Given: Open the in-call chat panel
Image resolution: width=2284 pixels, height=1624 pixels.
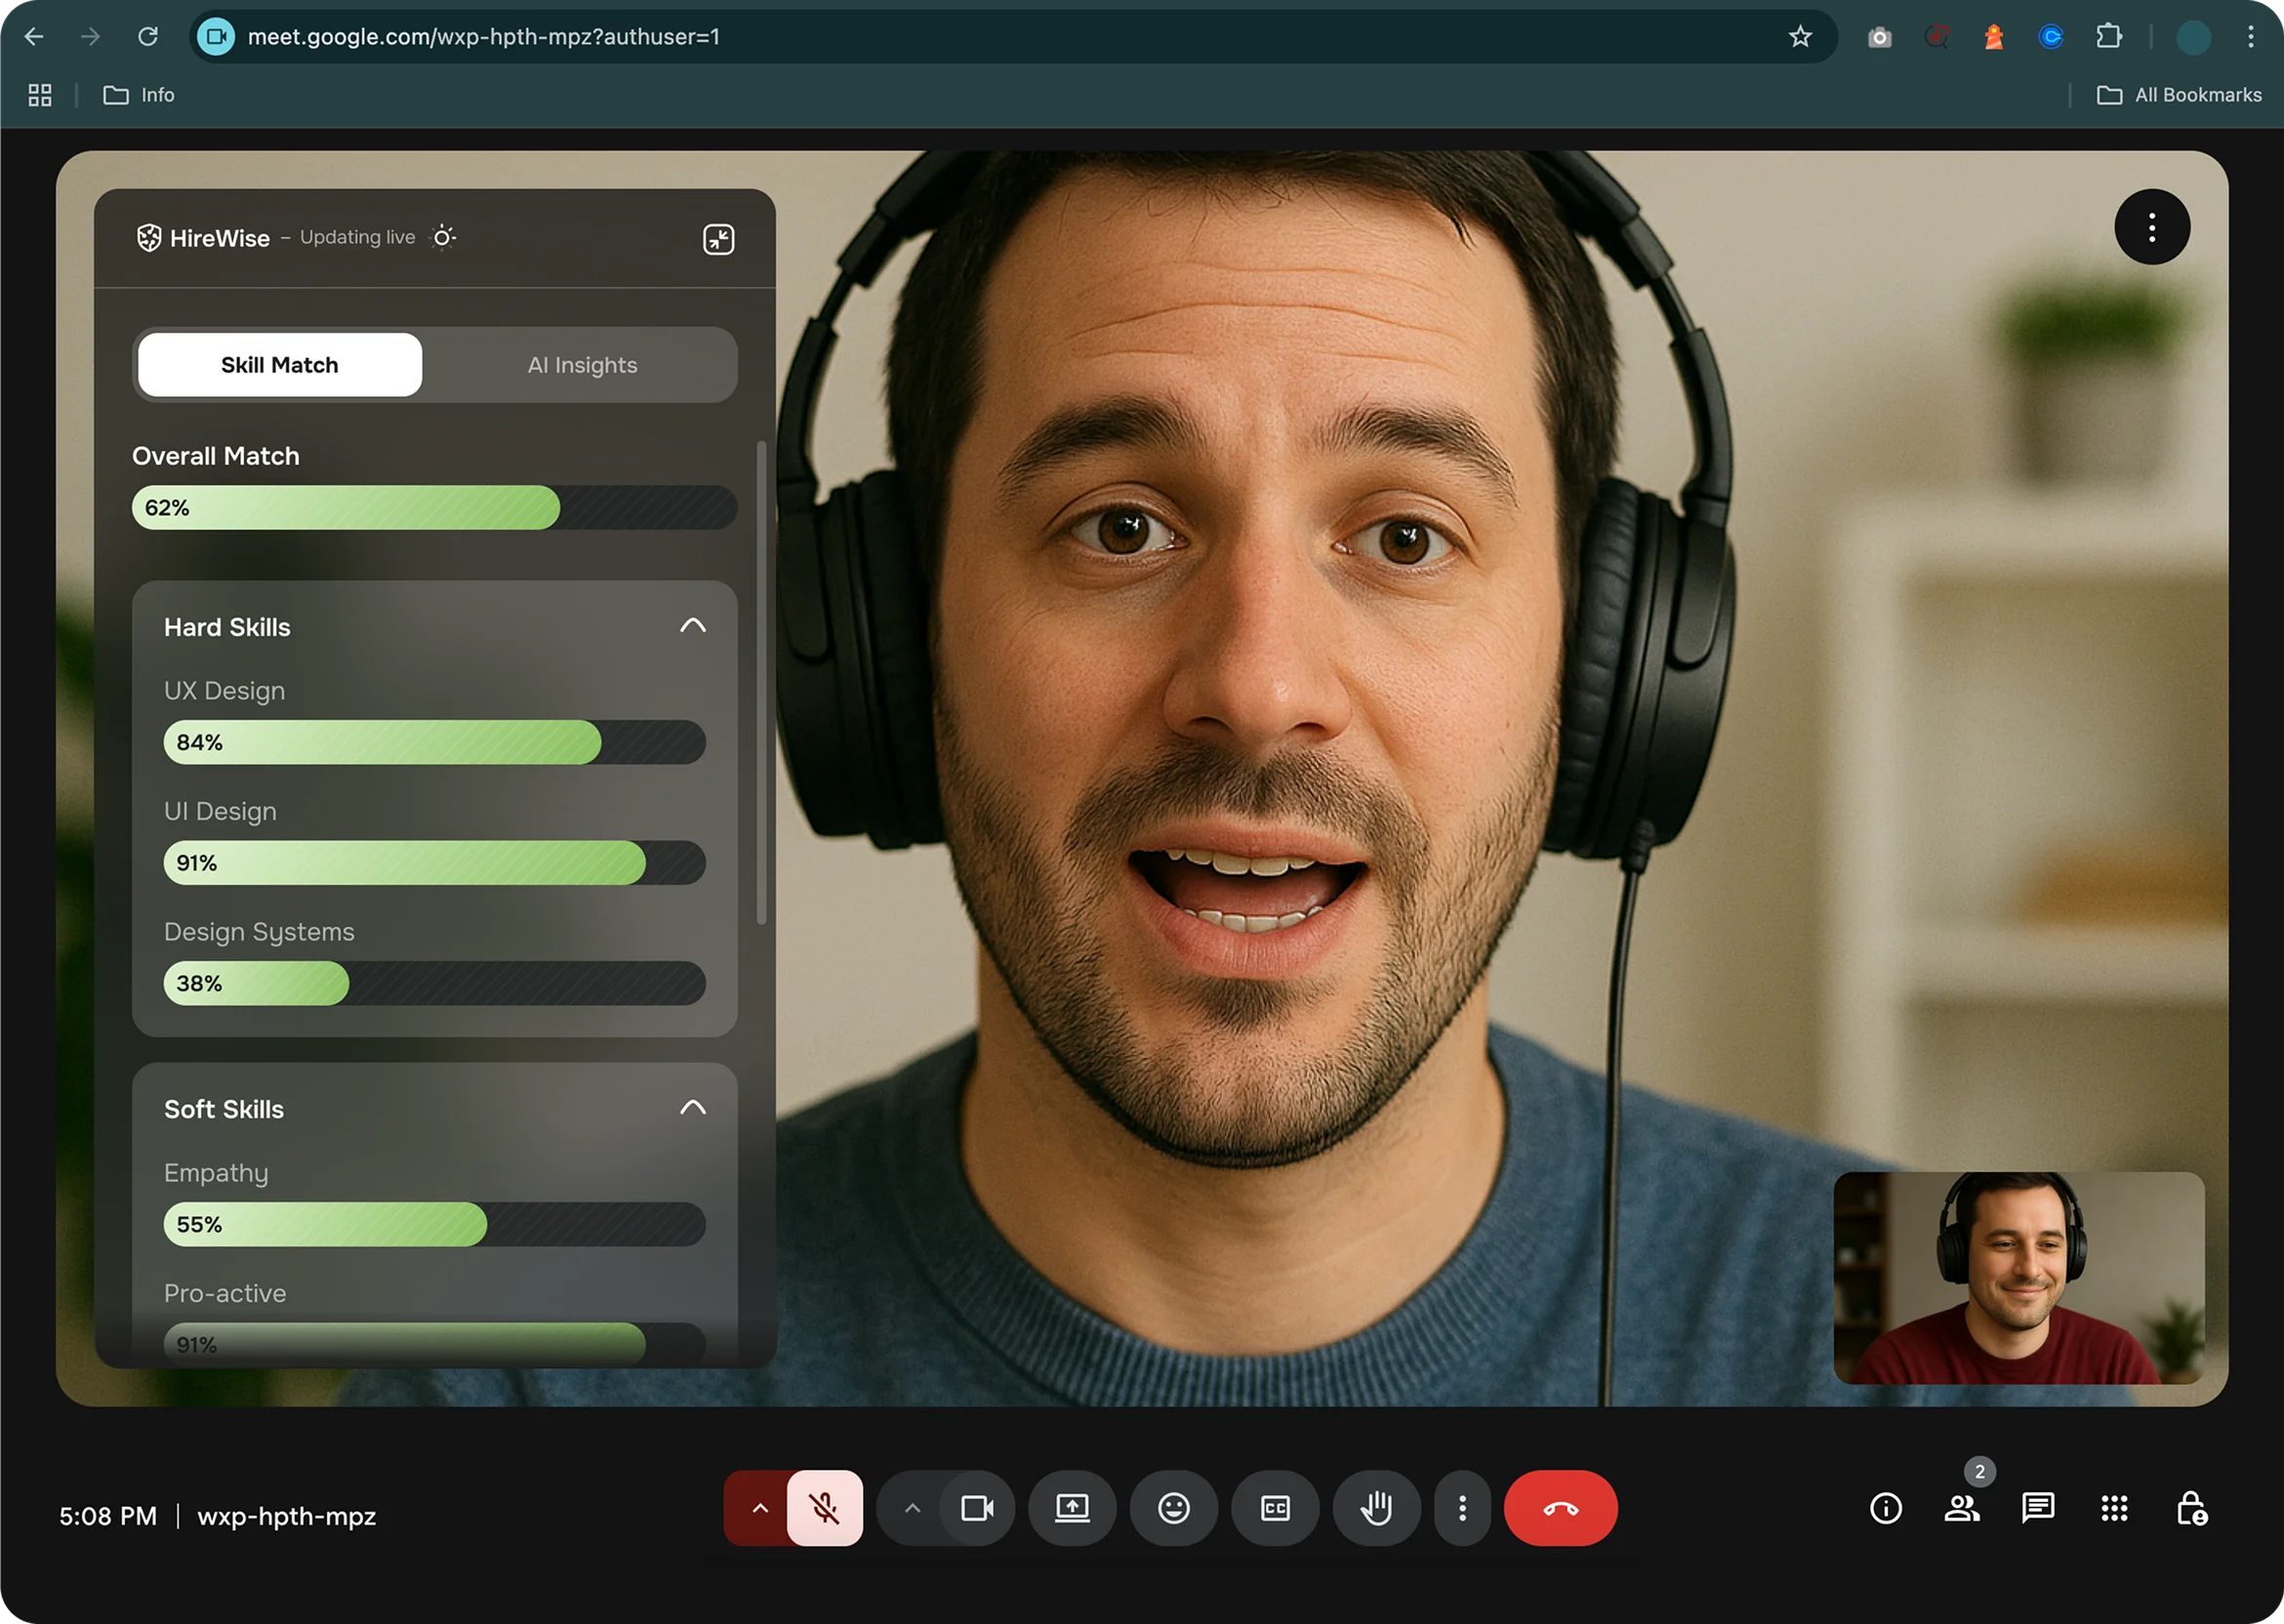Looking at the screenshot, I should [2037, 1508].
